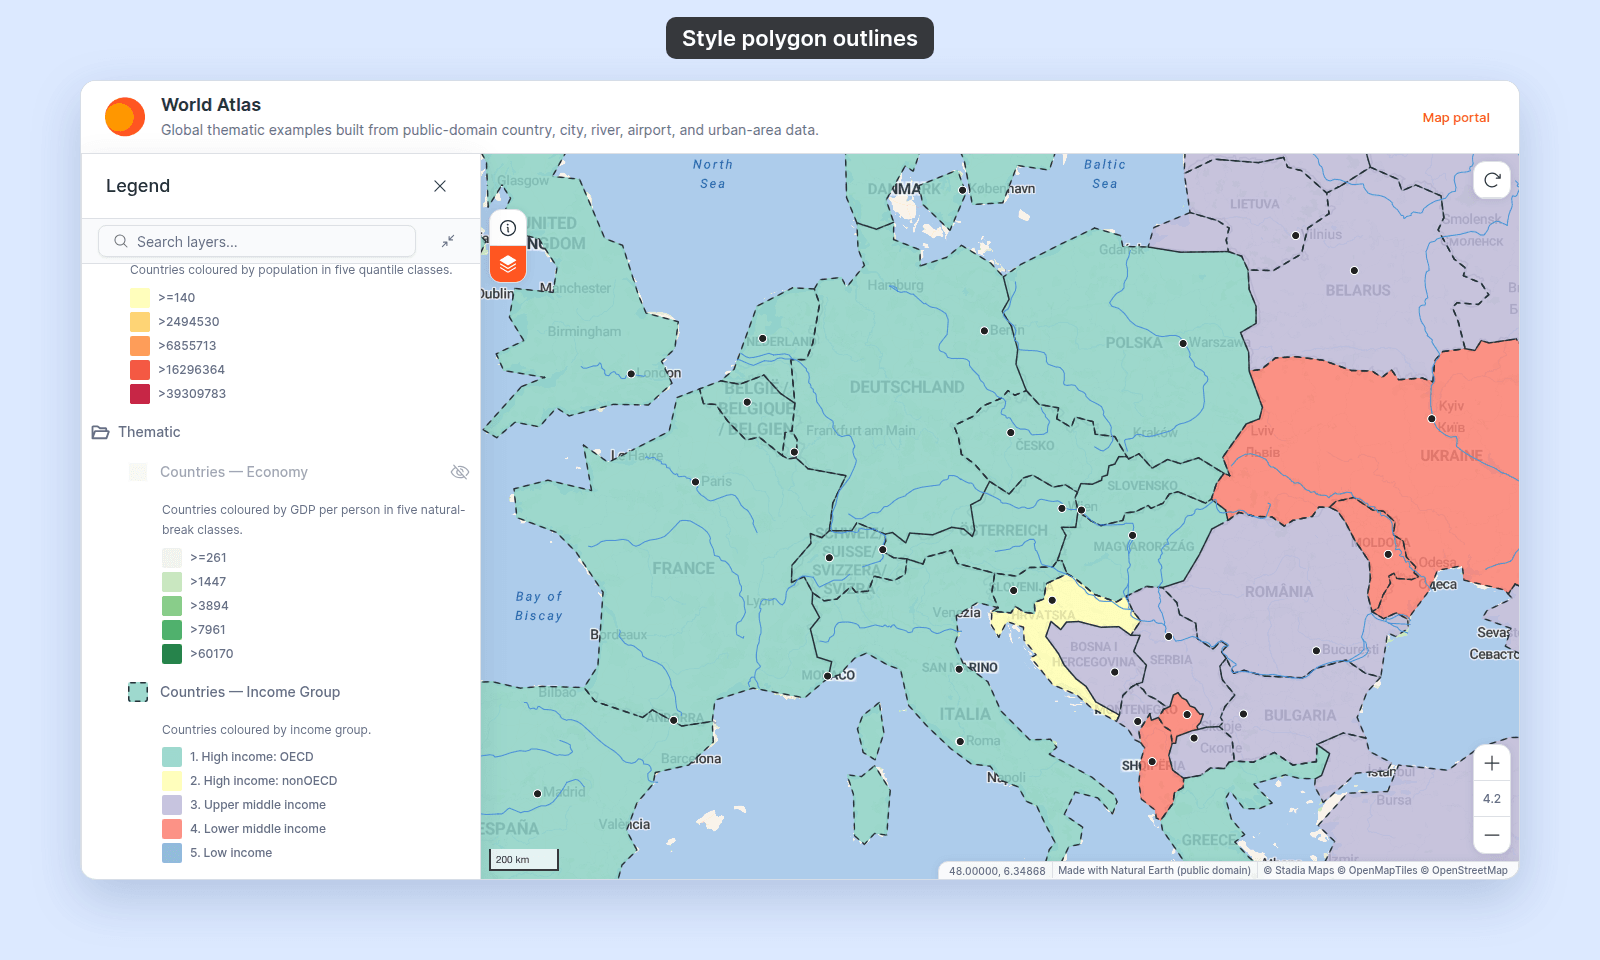The width and height of the screenshot is (1600, 960).
Task: Click the High income: OECD swatch
Action: [x=172, y=757]
